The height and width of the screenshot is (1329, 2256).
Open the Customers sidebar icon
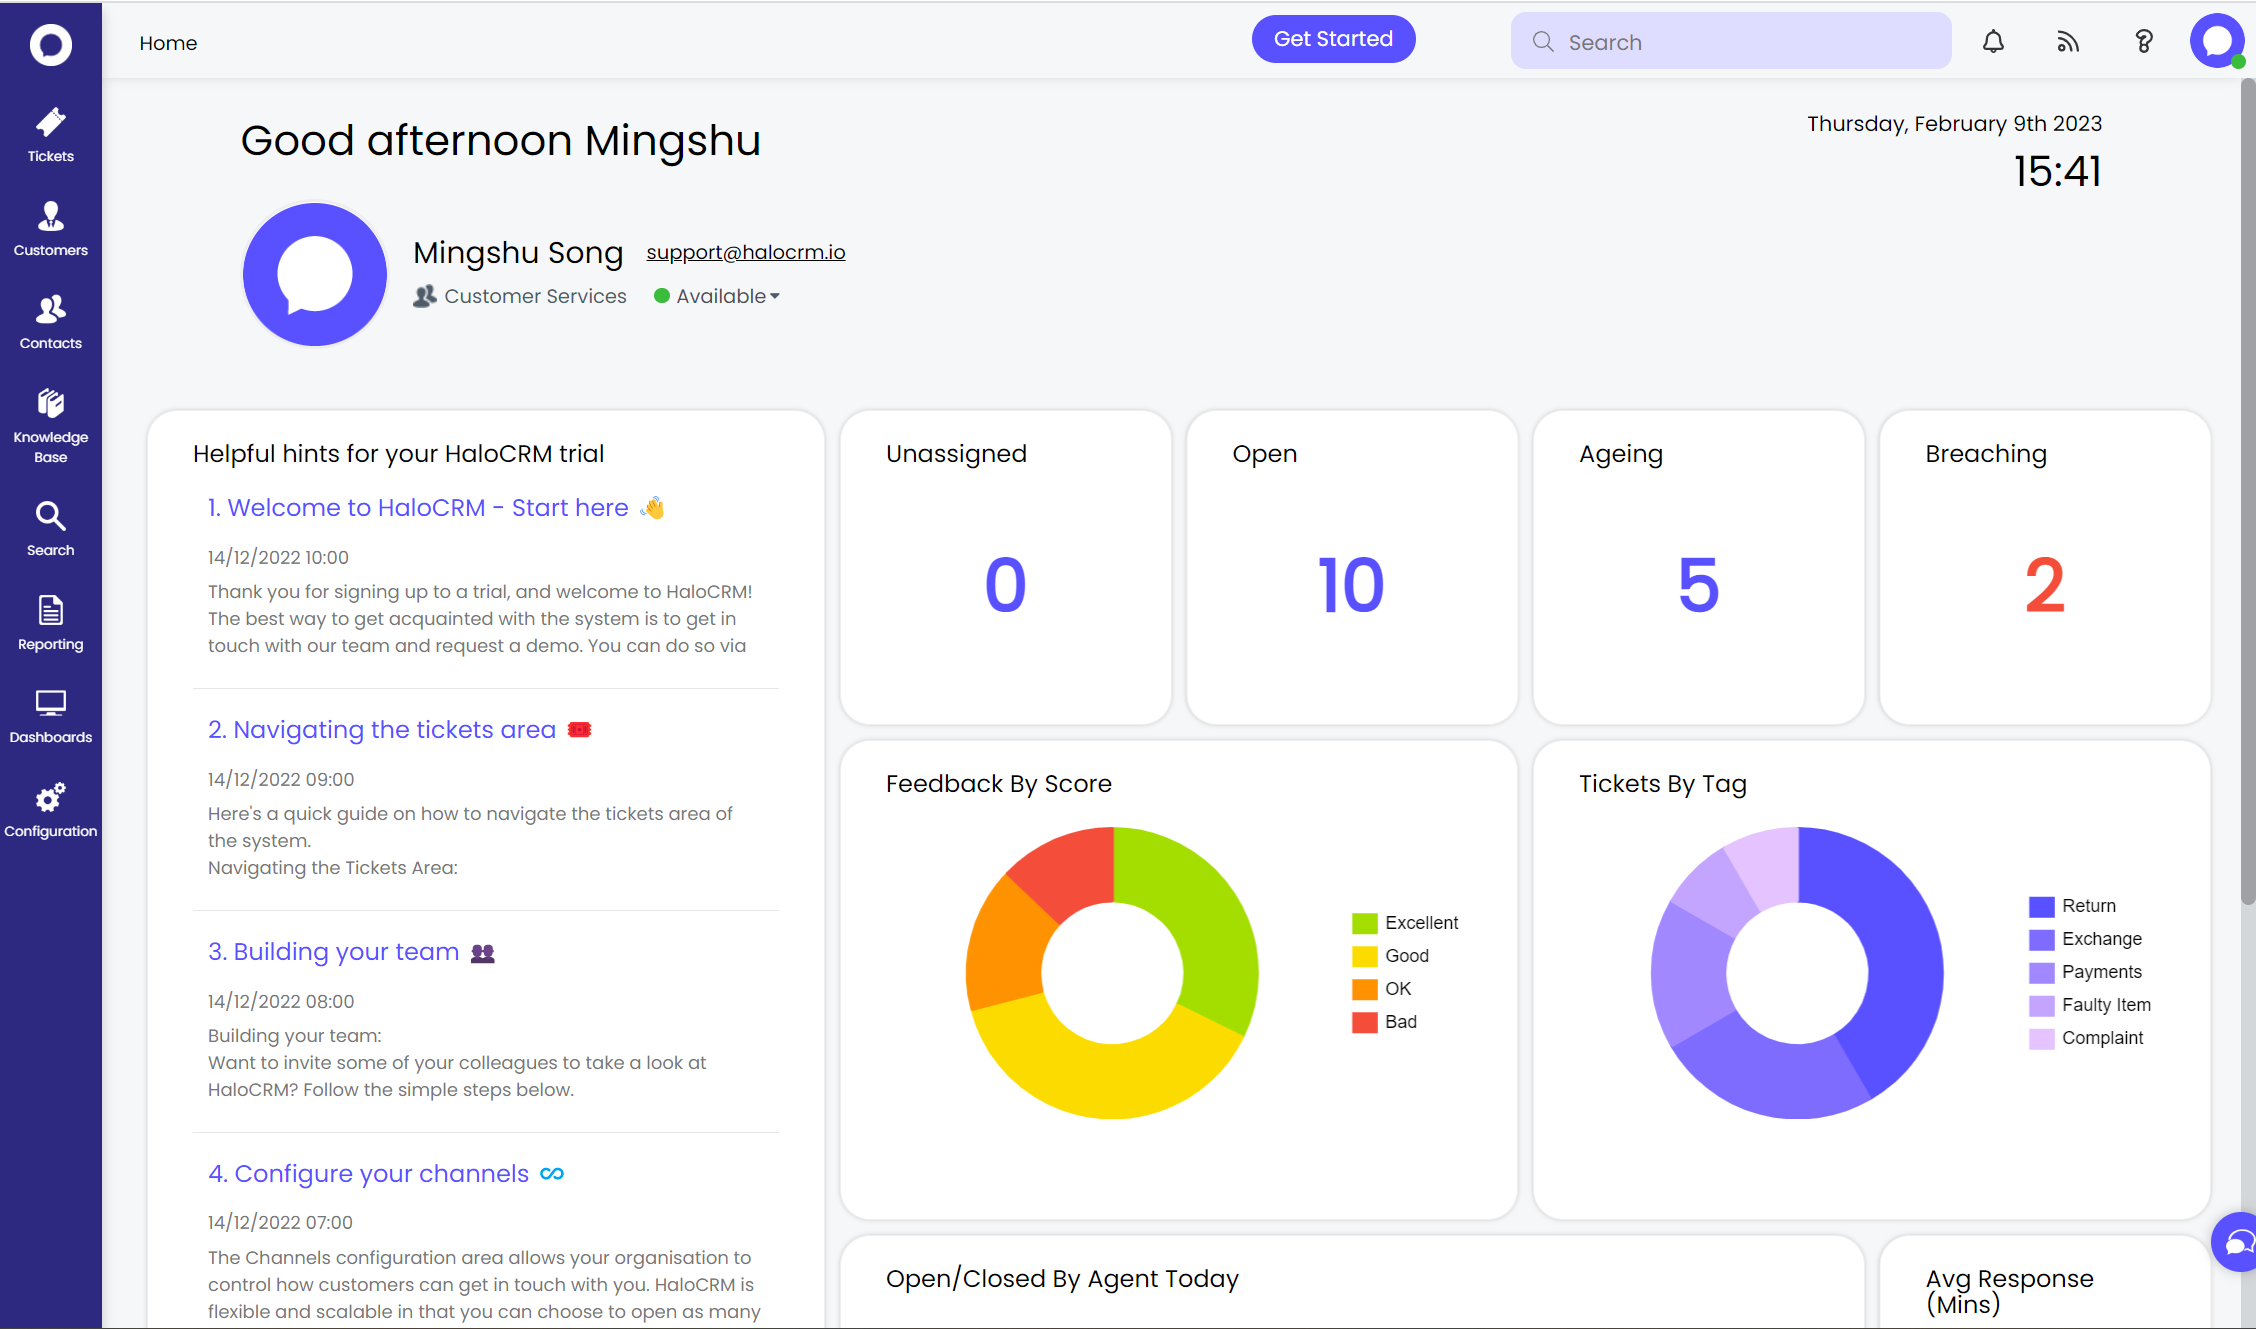(x=50, y=228)
